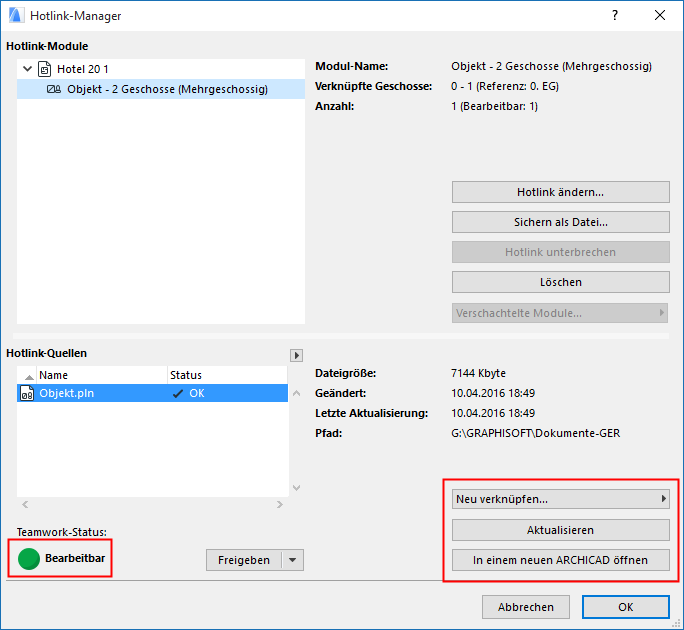Click the Hotlink unterbrechen button

(x=561, y=252)
